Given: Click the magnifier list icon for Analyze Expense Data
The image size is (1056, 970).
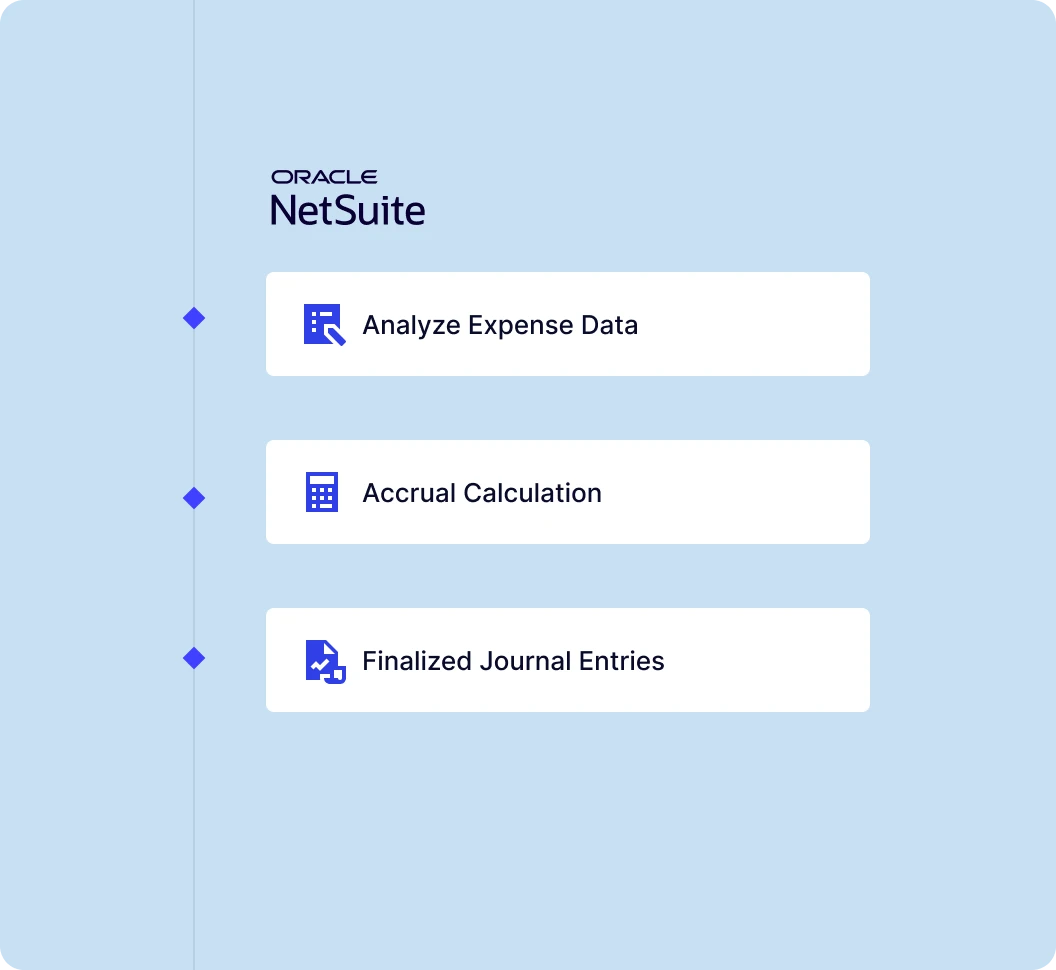Looking at the screenshot, I should point(324,325).
